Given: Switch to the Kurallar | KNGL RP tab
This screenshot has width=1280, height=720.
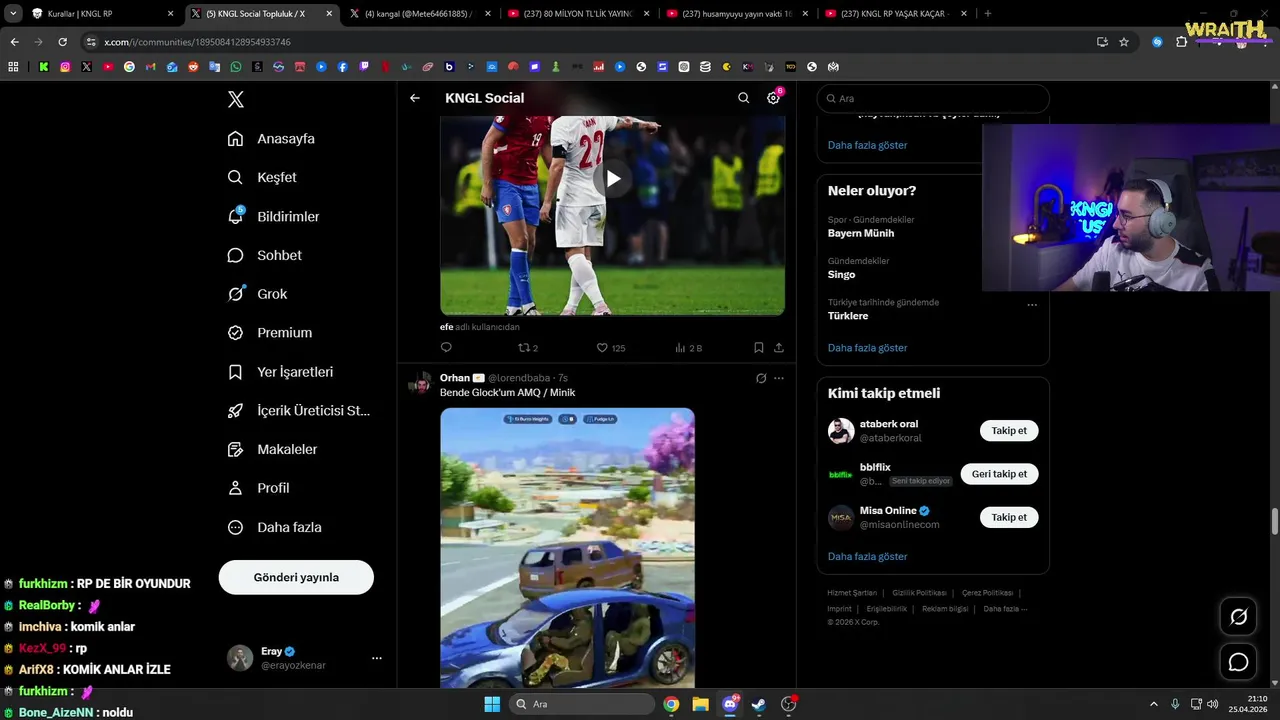Looking at the screenshot, I should (x=102, y=14).
